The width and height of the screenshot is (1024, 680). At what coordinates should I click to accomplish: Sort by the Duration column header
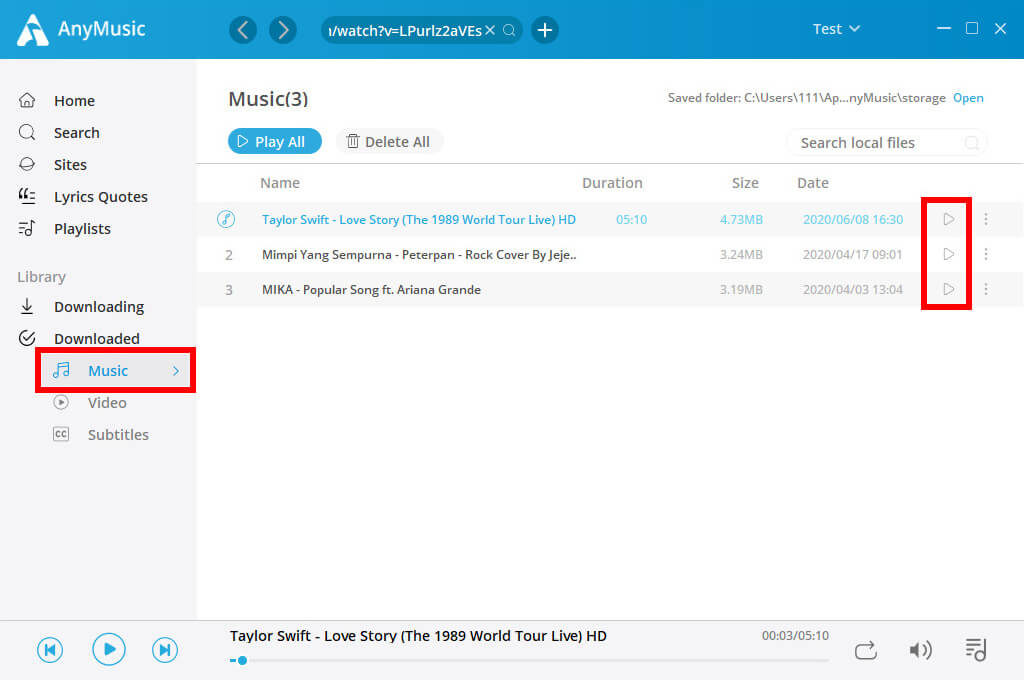[x=612, y=183]
